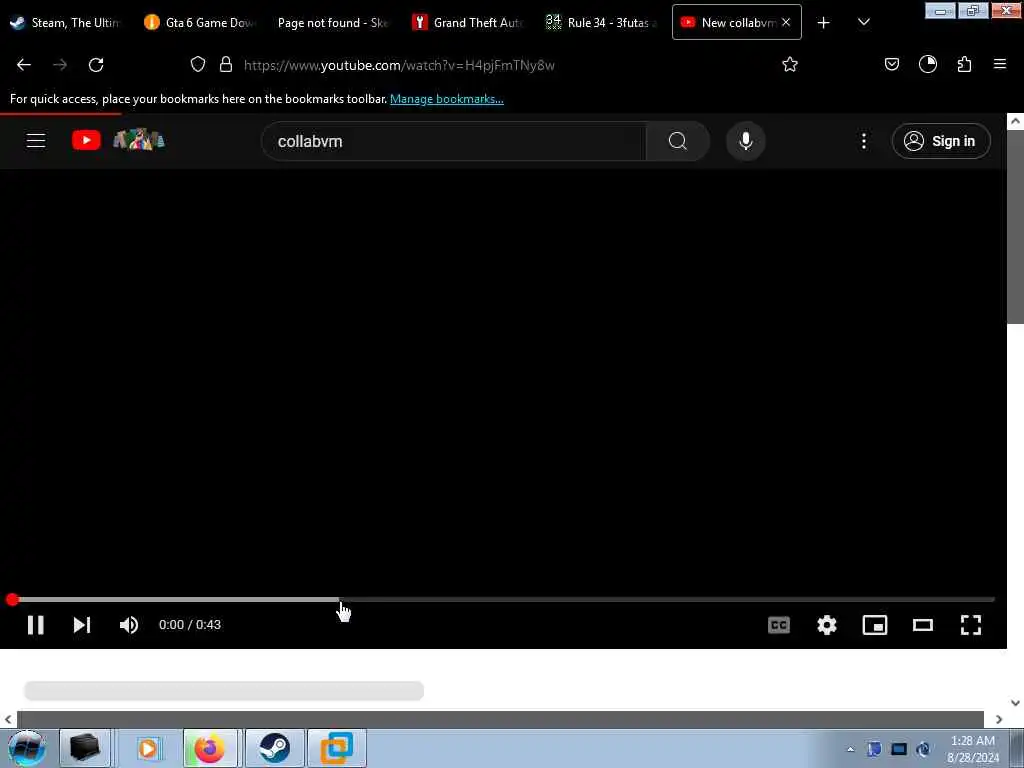
Task: Open the VirtualBox taskbar icon
Action: [x=336, y=748]
